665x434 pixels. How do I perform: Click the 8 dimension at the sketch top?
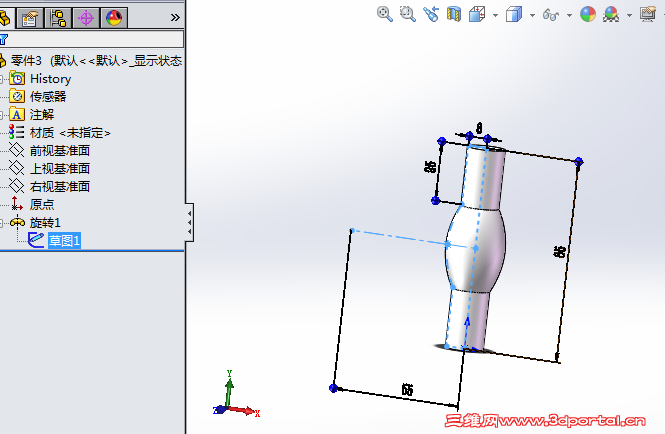[x=479, y=128]
